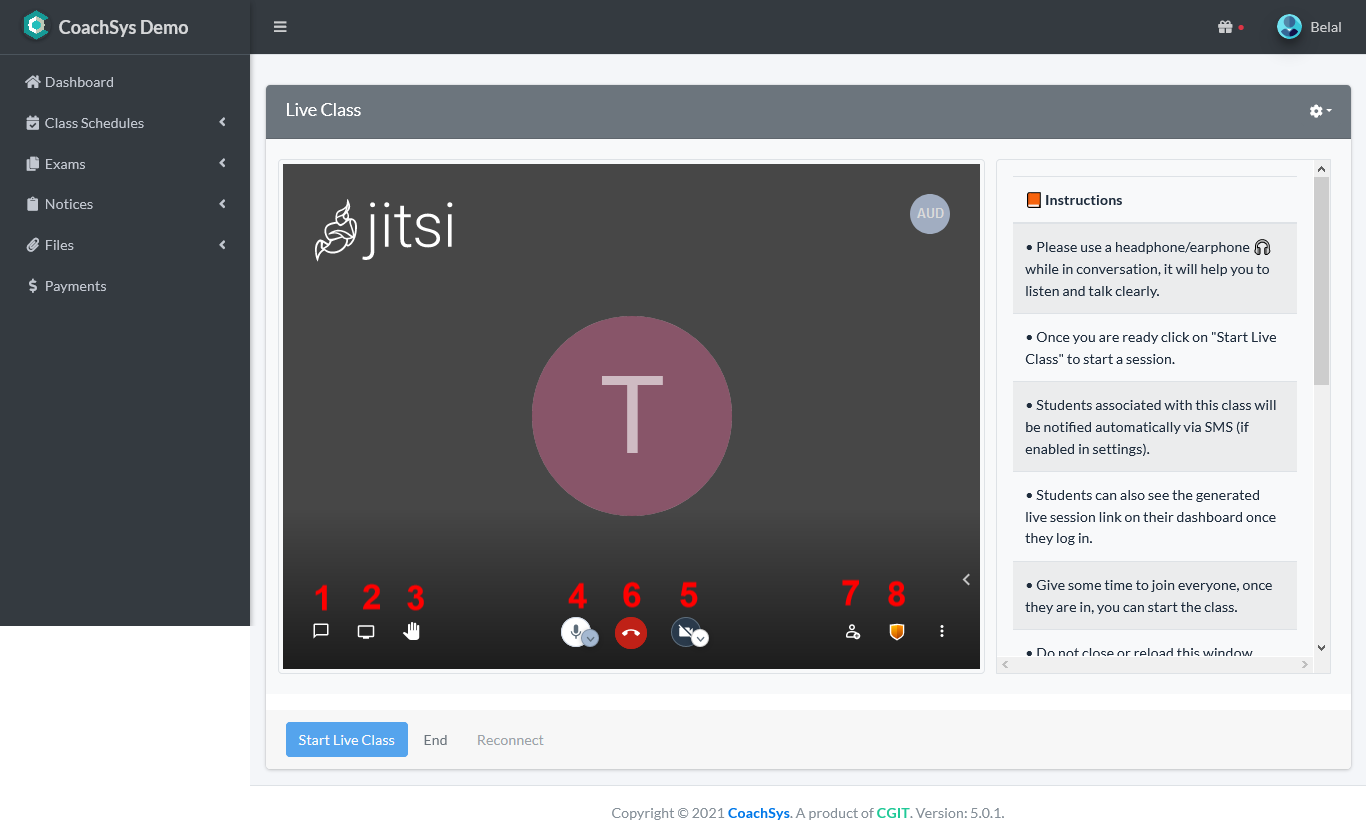This screenshot has height=840, width=1366.
Task: Click the red hang up button
Action: [631, 632]
